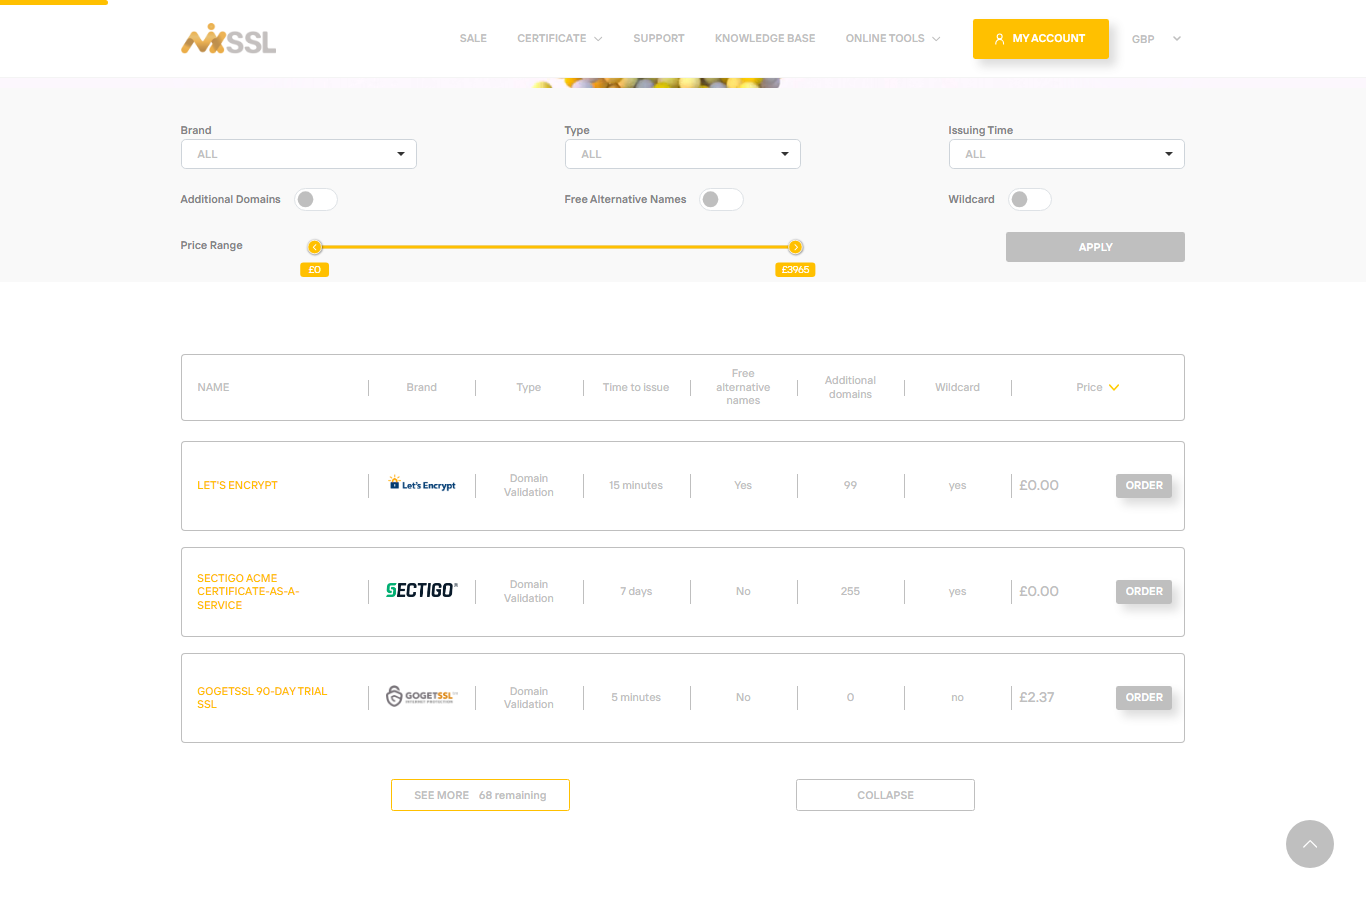Open the Type dropdown
Image resolution: width=1366 pixels, height=900 pixels.
pyautogui.click(x=683, y=154)
